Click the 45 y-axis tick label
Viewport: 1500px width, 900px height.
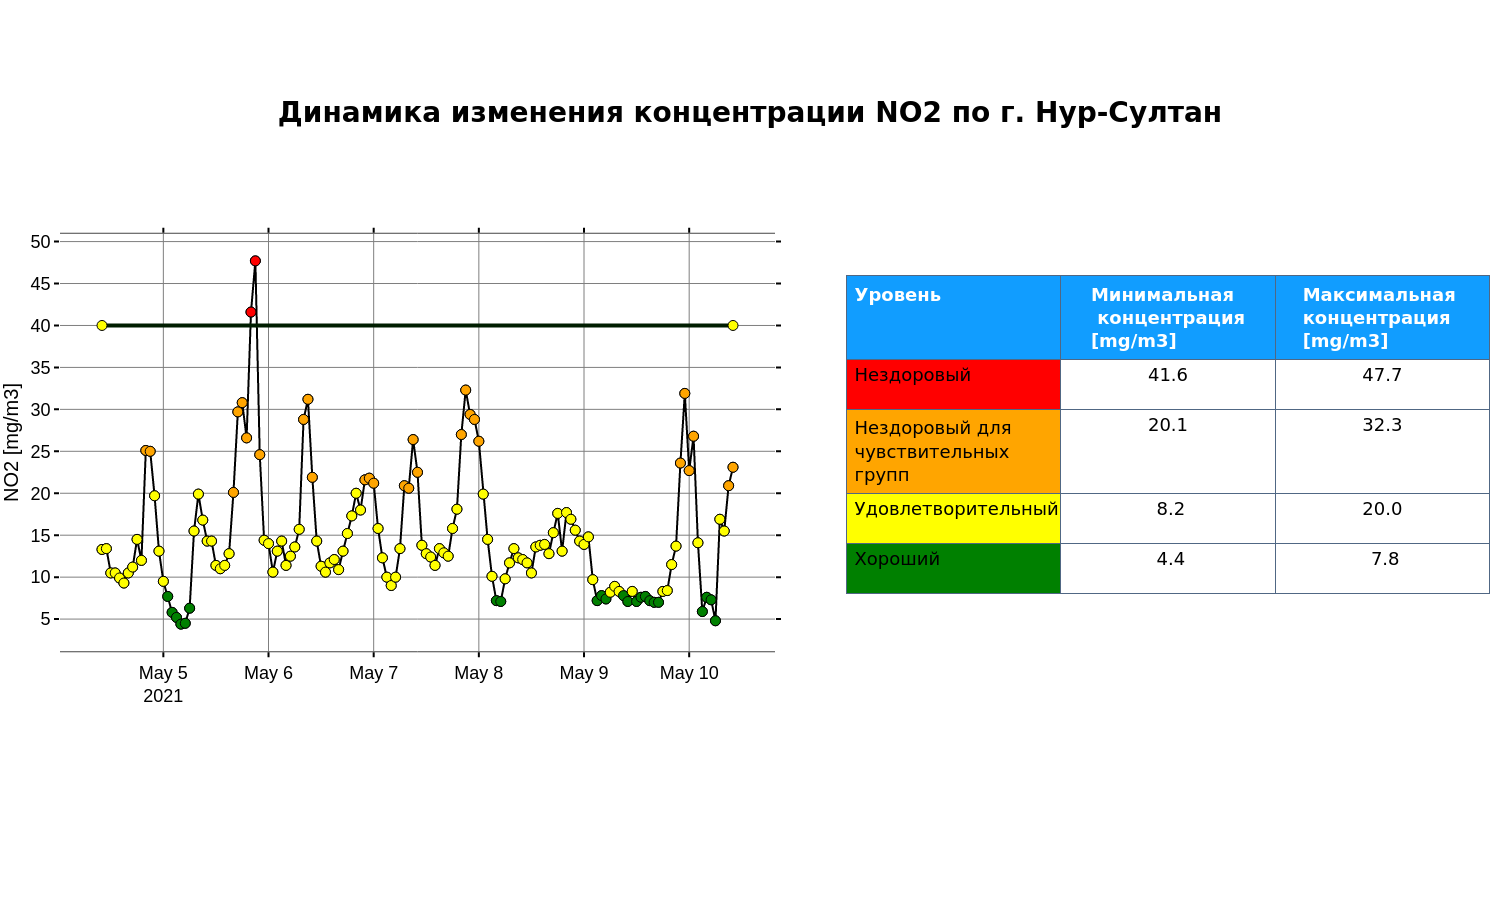click(40, 284)
